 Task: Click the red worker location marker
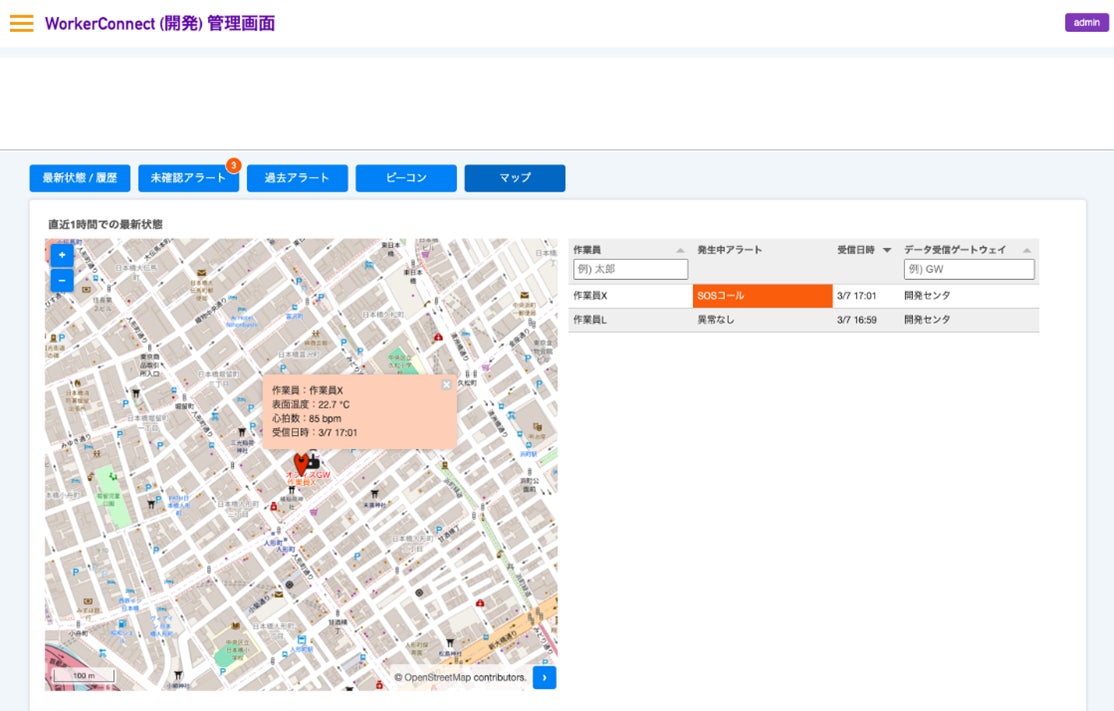301,465
